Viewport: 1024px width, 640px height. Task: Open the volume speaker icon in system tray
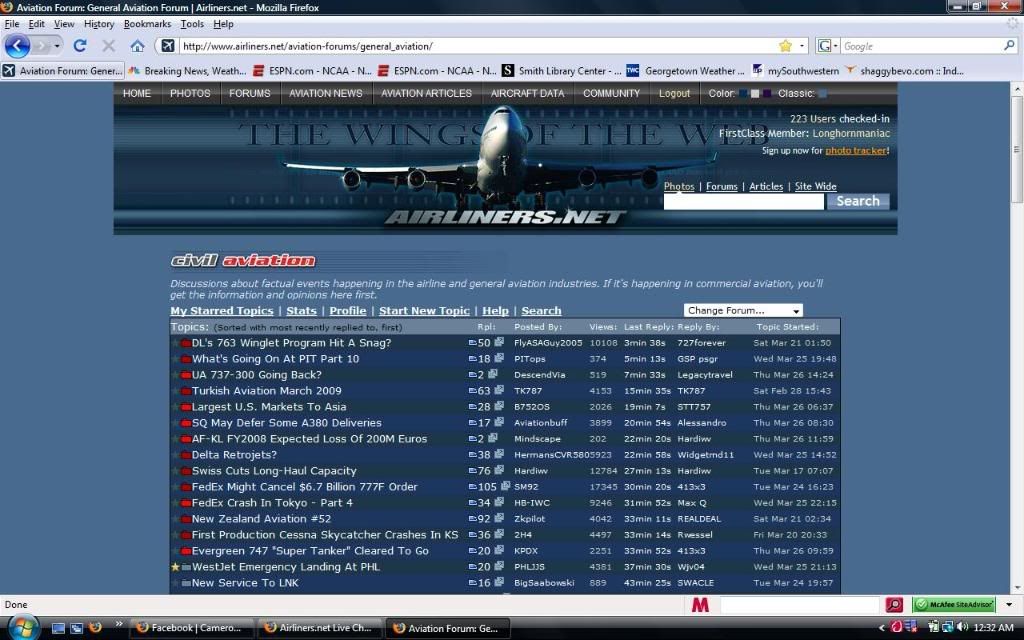(963, 628)
